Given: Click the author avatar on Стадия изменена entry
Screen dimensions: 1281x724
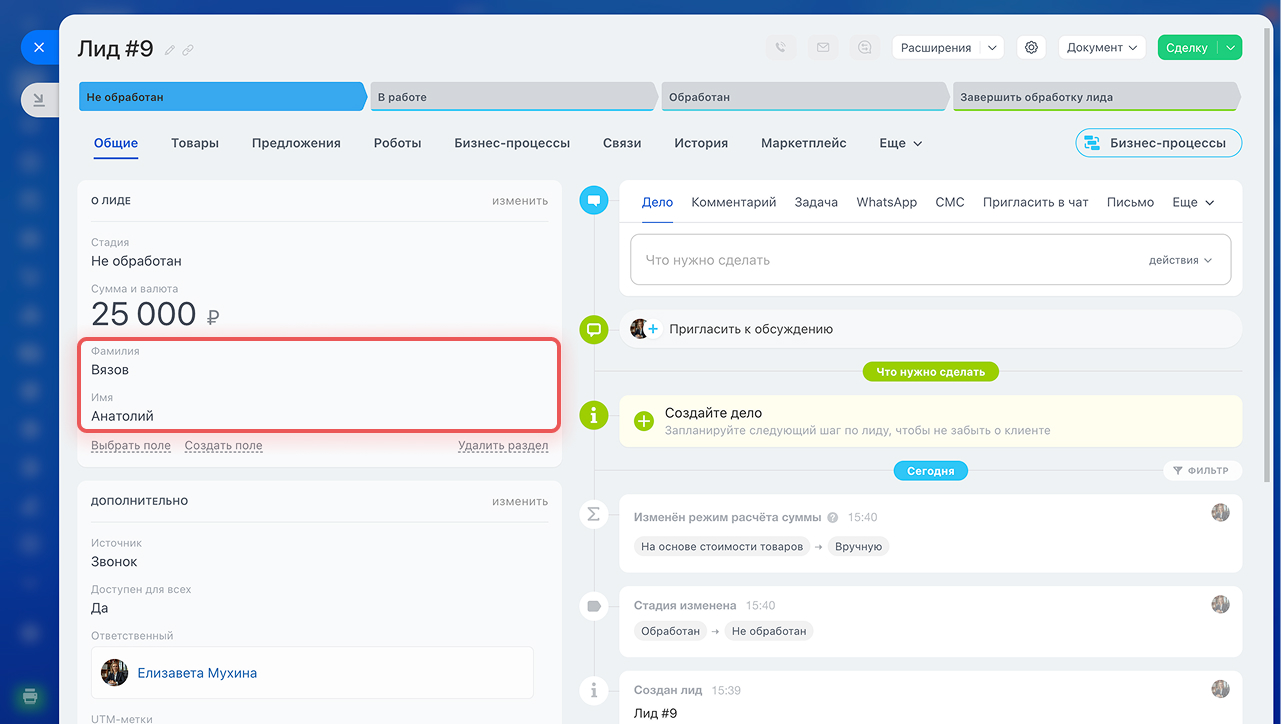Looking at the screenshot, I should point(1220,604).
